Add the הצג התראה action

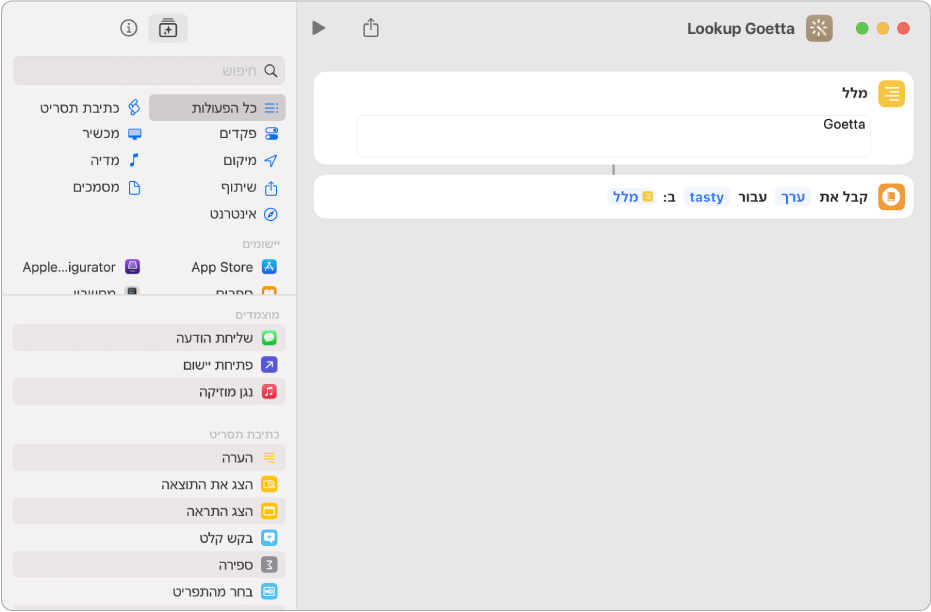(x=149, y=511)
